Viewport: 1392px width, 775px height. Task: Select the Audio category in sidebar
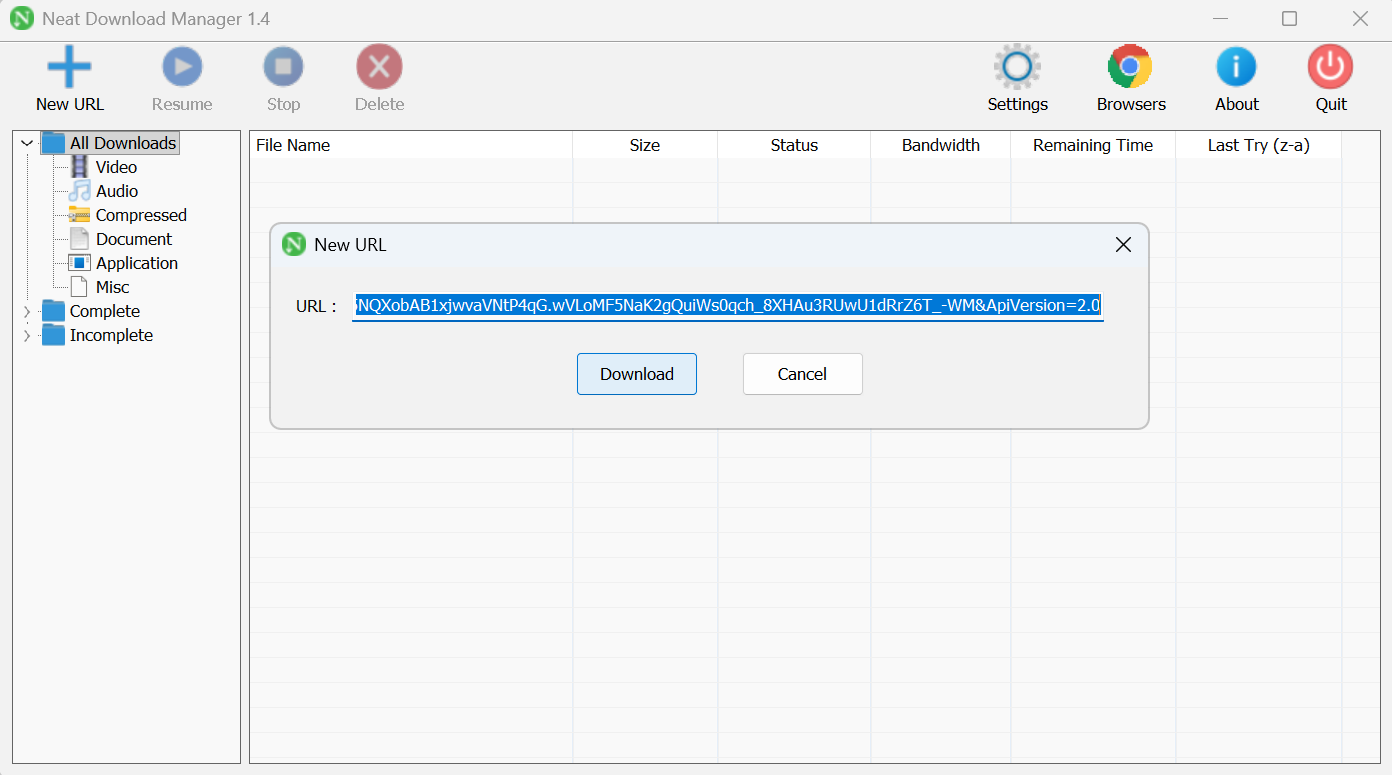pyautogui.click(x=116, y=191)
